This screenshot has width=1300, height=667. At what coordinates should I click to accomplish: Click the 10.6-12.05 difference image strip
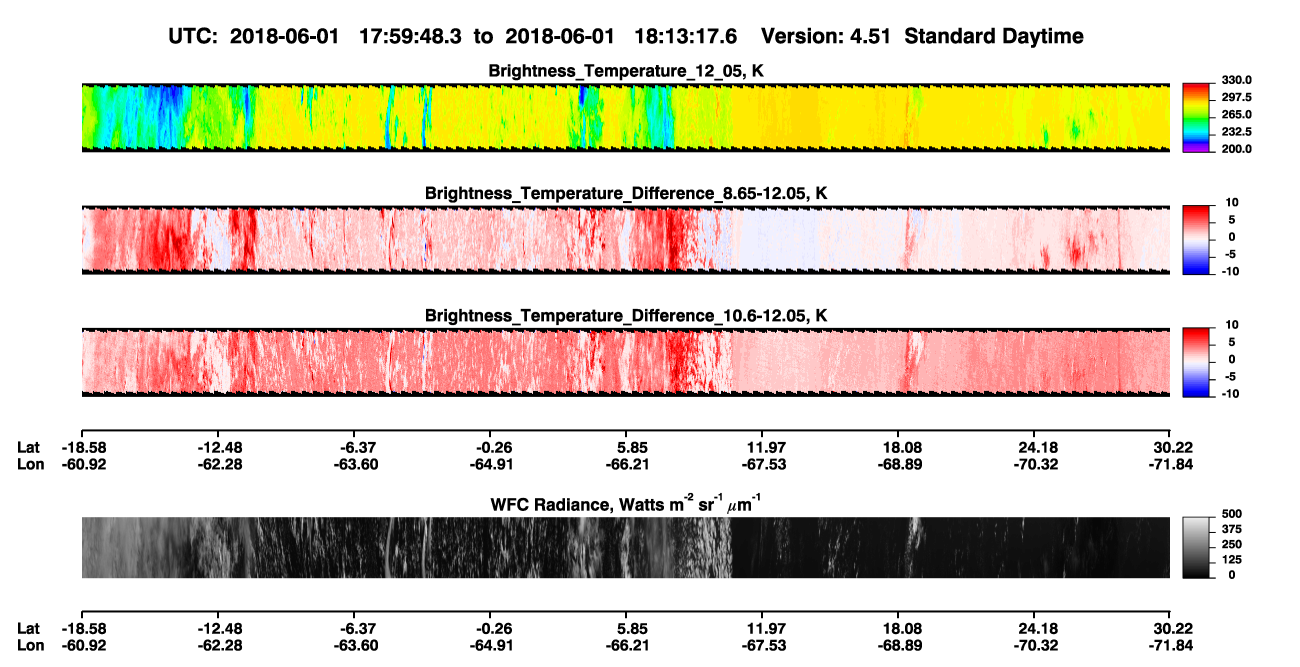click(626, 362)
